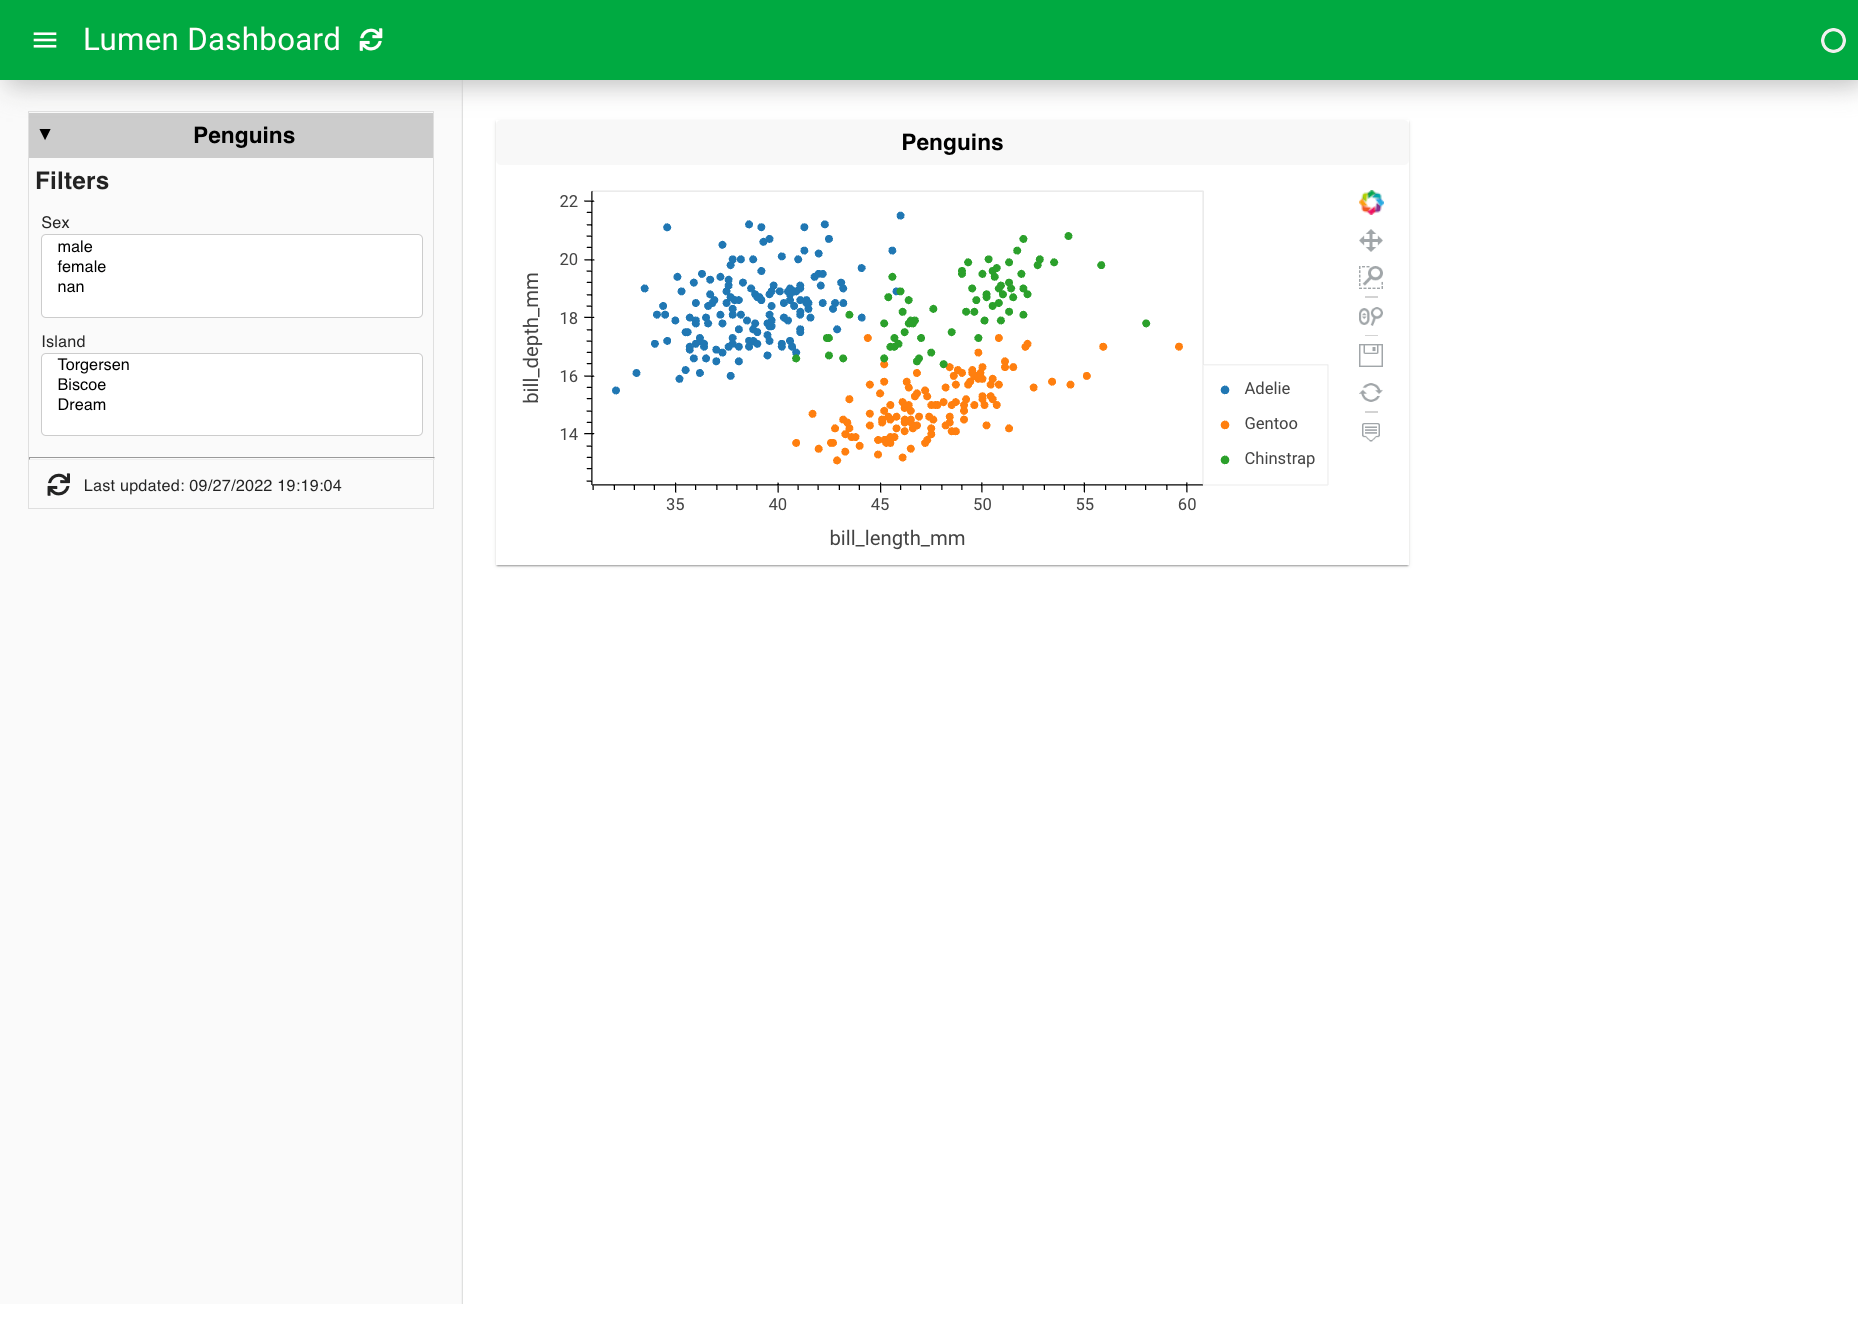Reset the plot view
The width and height of the screenshot is (1858, 1317).
[1371, 392]
